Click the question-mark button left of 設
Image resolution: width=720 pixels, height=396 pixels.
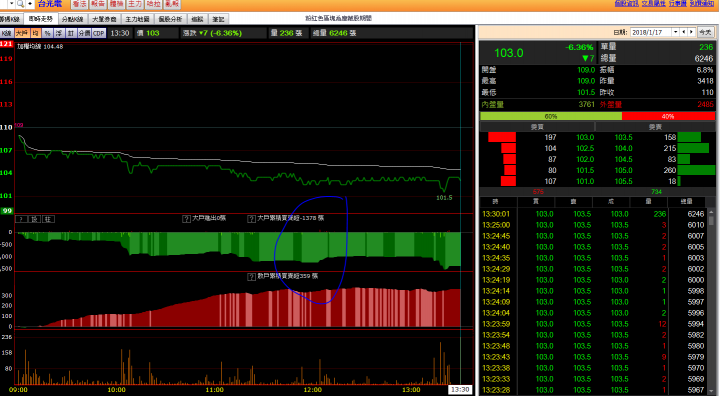click(22, 219)
